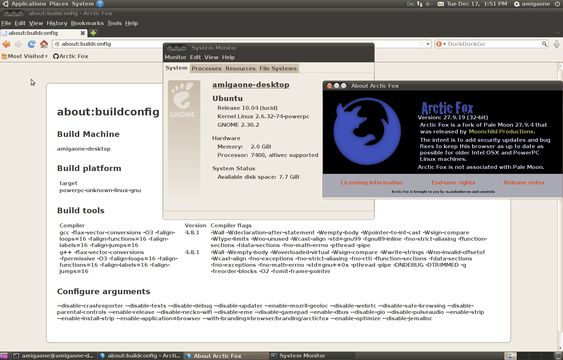This screenshot has width=563, height=360.
Task: Open the Trash icon in bottom panel
Action: (x=557, y=356)
